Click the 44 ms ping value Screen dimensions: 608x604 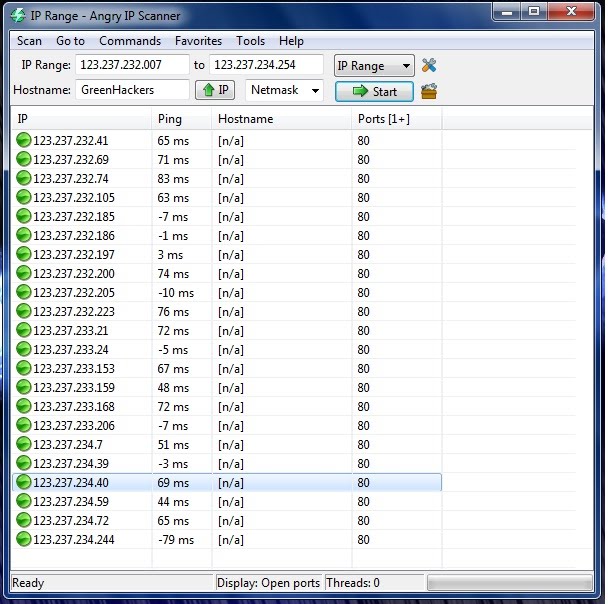(x=173, y=502)
